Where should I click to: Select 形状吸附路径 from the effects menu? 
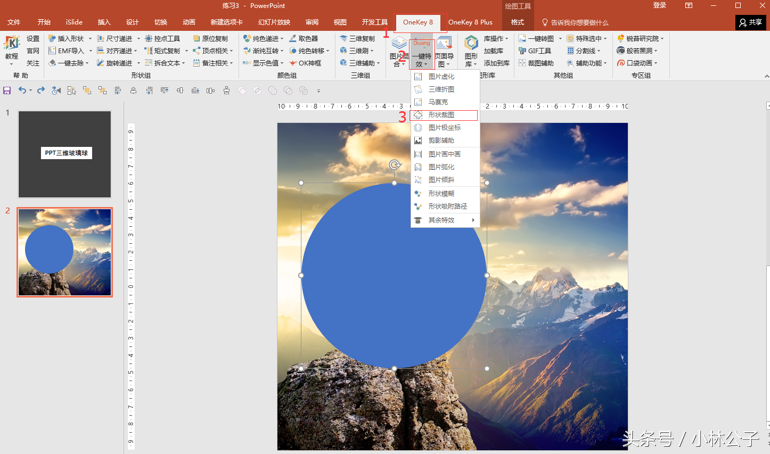[445, 206]
